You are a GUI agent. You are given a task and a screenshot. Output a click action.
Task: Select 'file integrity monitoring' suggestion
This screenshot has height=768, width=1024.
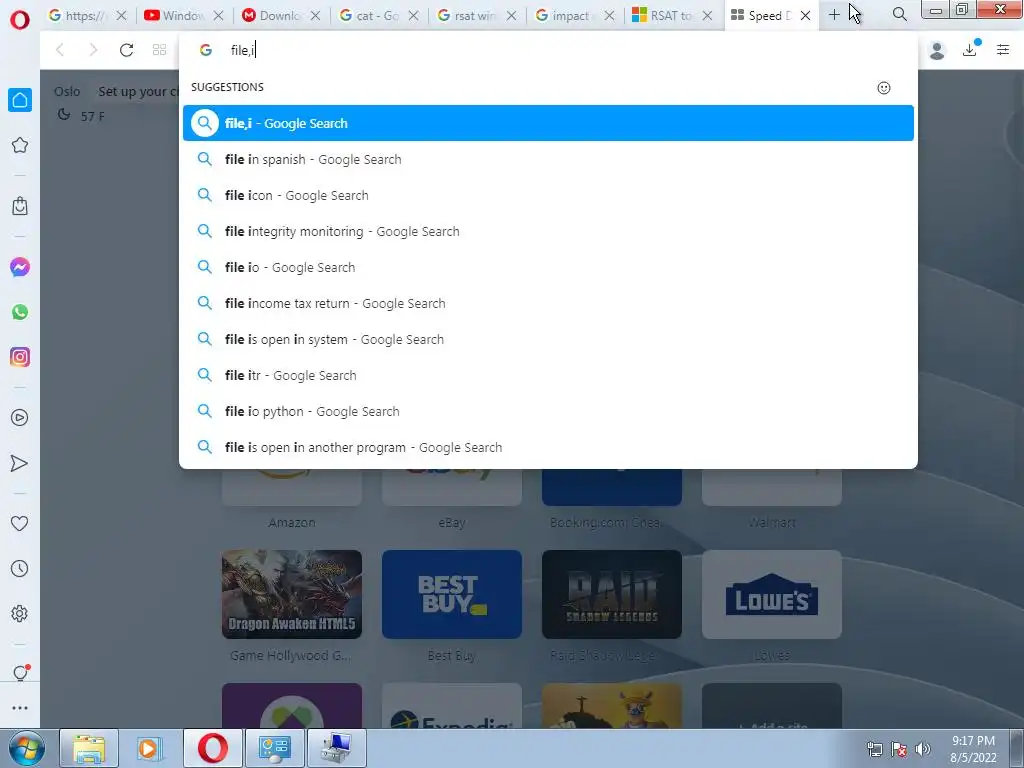548,231
